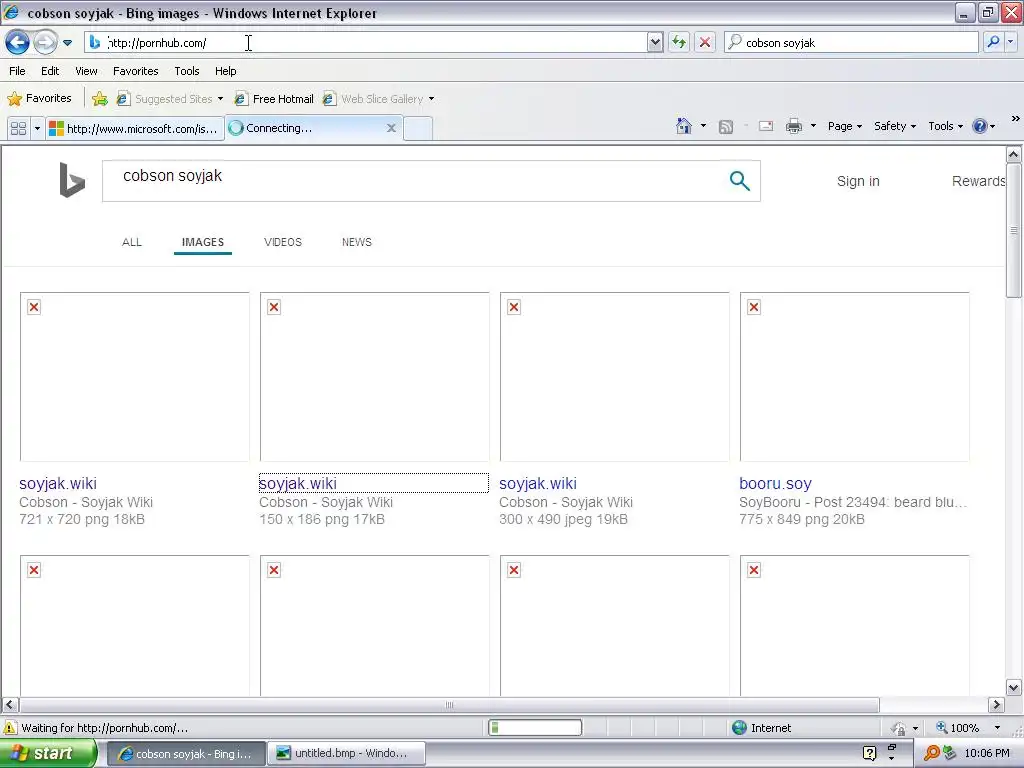Click the Windows Start button
Viewport: 1024px width, 768px height.
coord(48,753)
